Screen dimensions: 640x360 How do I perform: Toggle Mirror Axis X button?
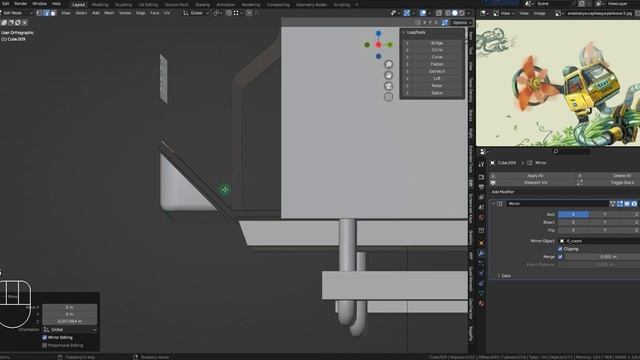tap(573, 214)
